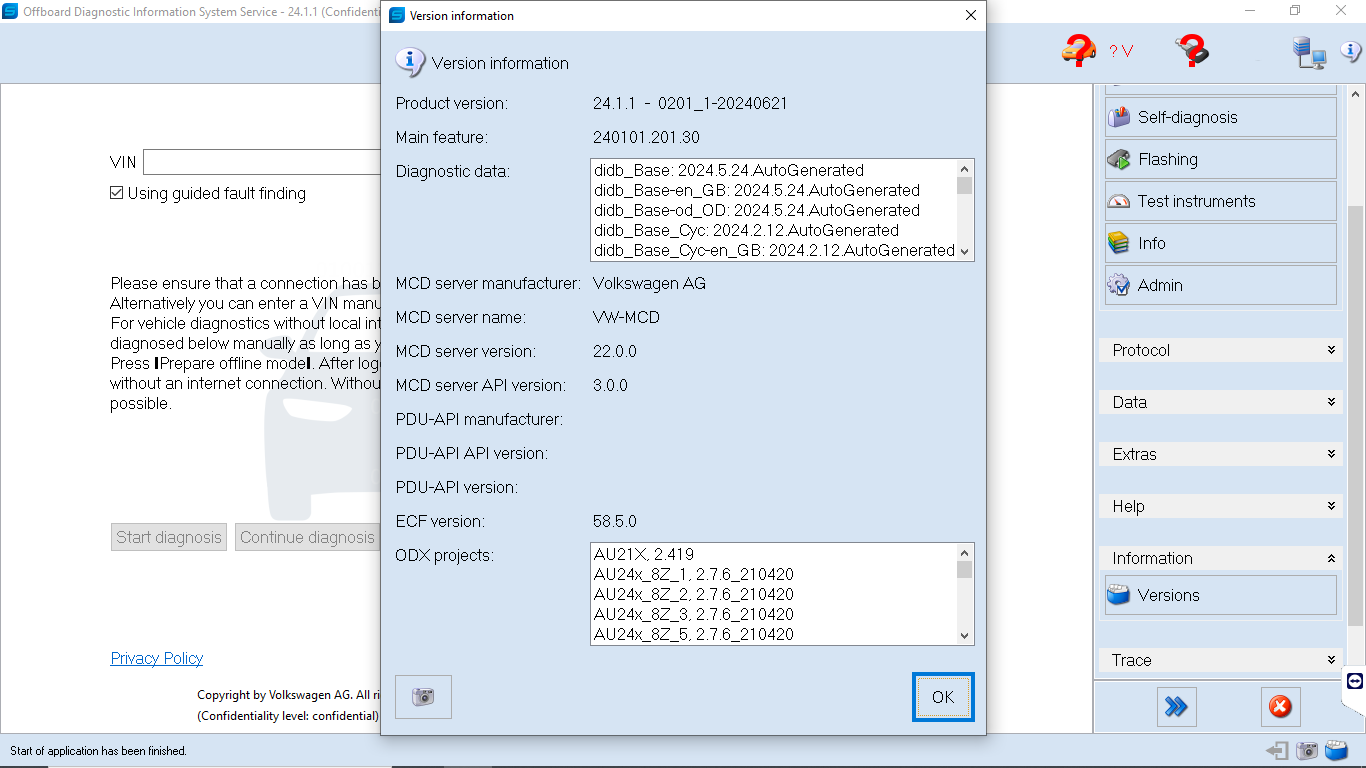
Task: Click the network computers connection icon
Action: click(1308, 52)
